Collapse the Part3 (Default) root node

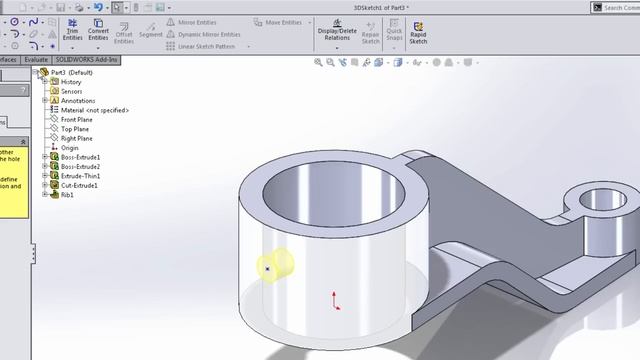tap(35, 72)
